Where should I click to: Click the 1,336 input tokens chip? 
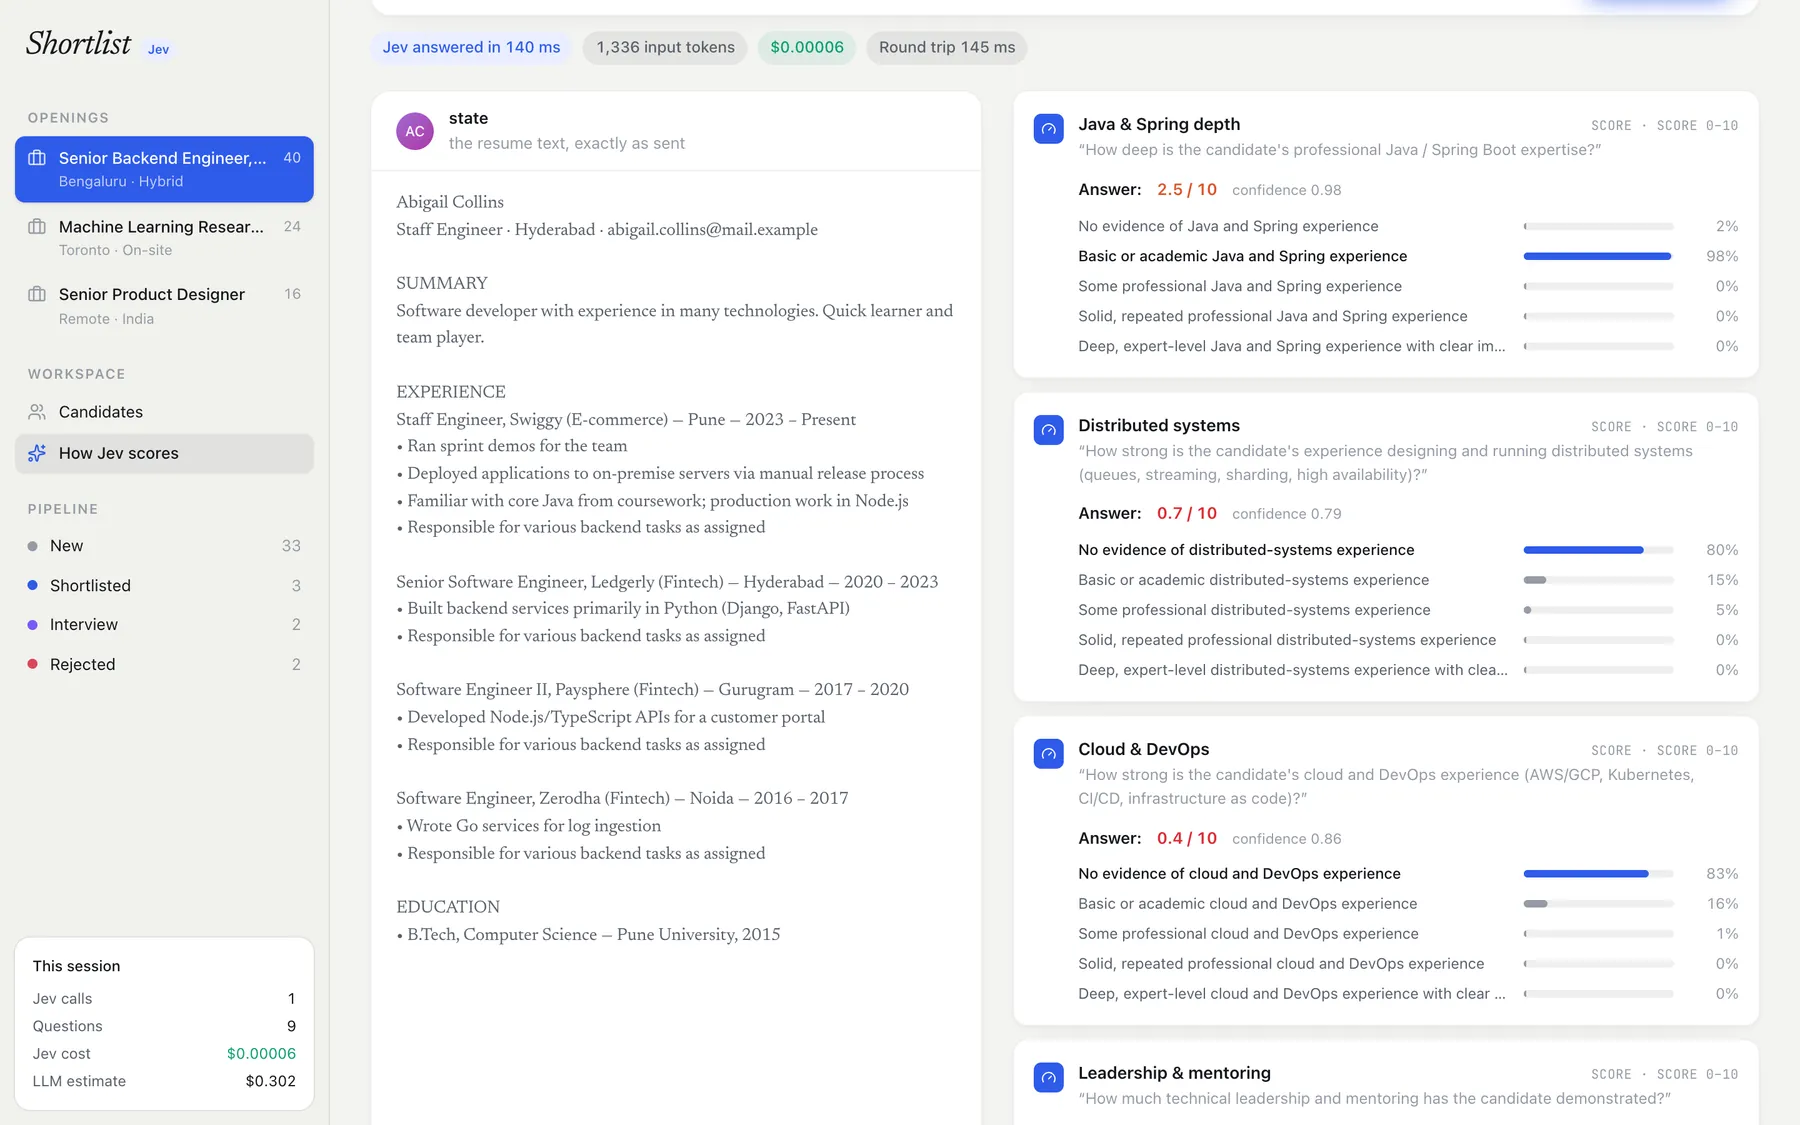665,47
